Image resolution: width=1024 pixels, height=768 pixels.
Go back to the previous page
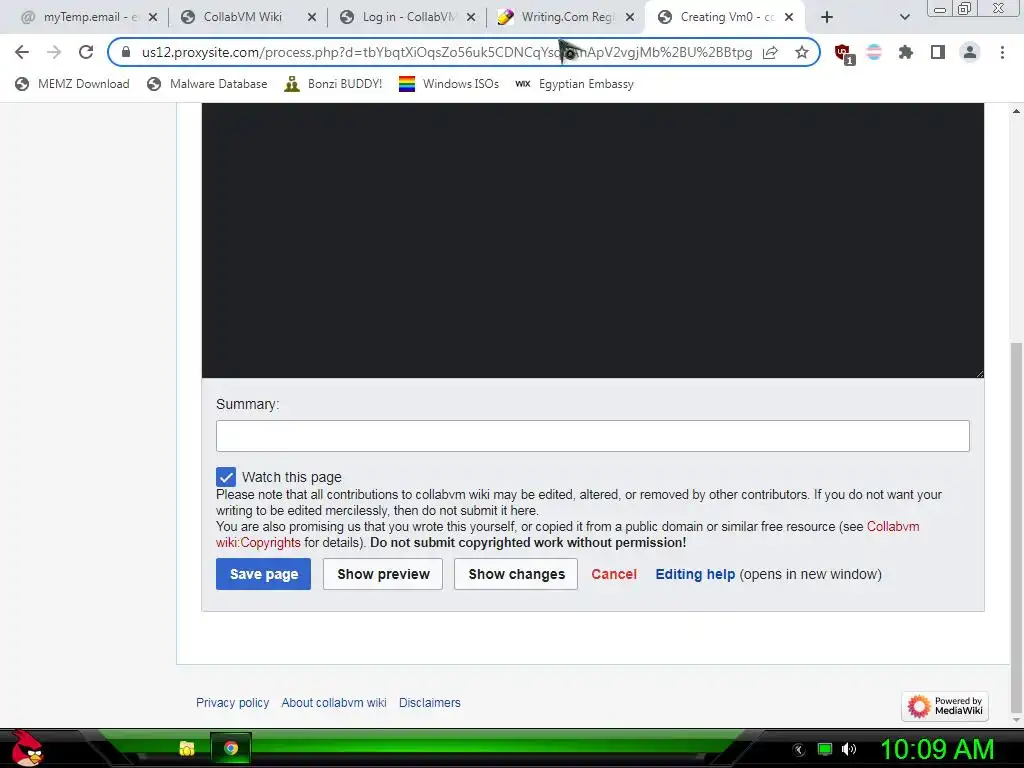click(22, 52)
